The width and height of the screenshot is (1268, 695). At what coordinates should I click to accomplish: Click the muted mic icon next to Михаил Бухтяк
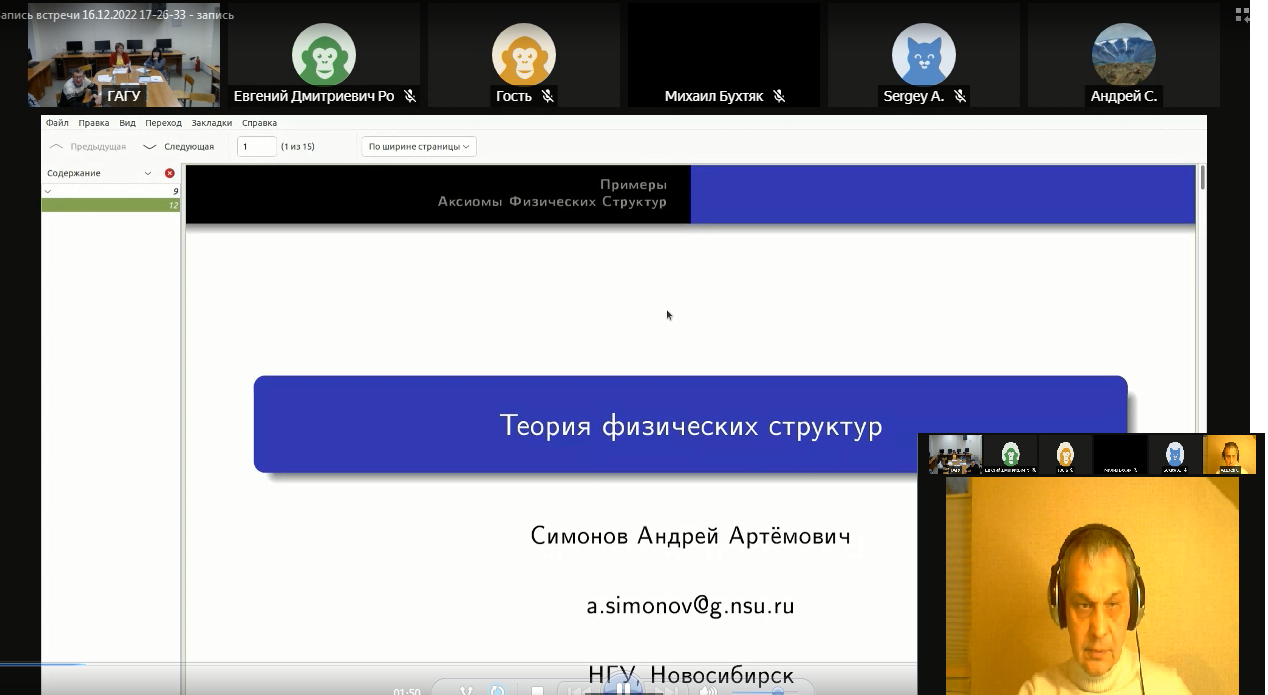(779, 97)
